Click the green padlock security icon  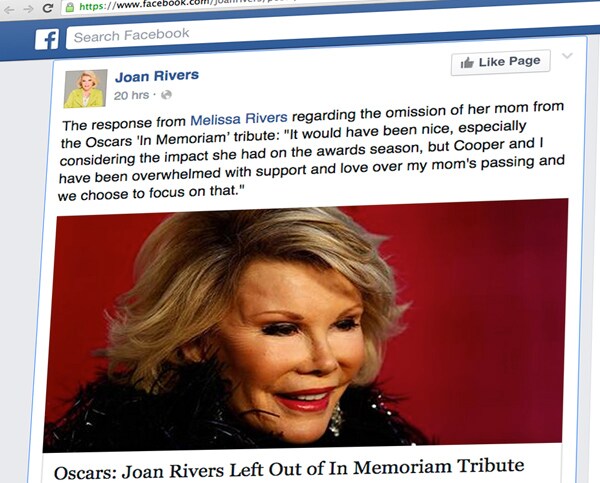click(x=70, y=7)
